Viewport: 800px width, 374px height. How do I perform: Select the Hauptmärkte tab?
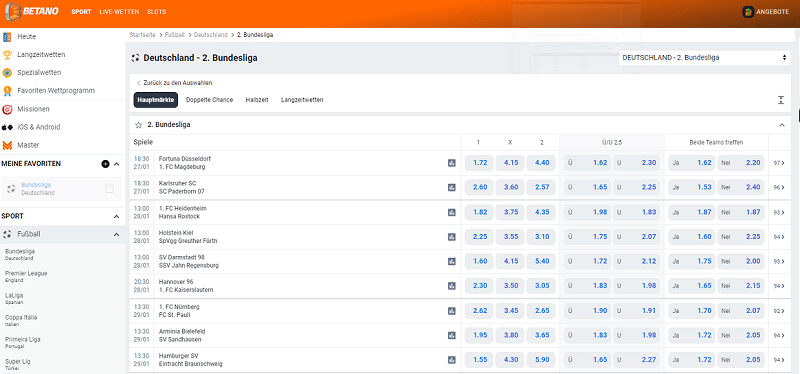(156, 100)
